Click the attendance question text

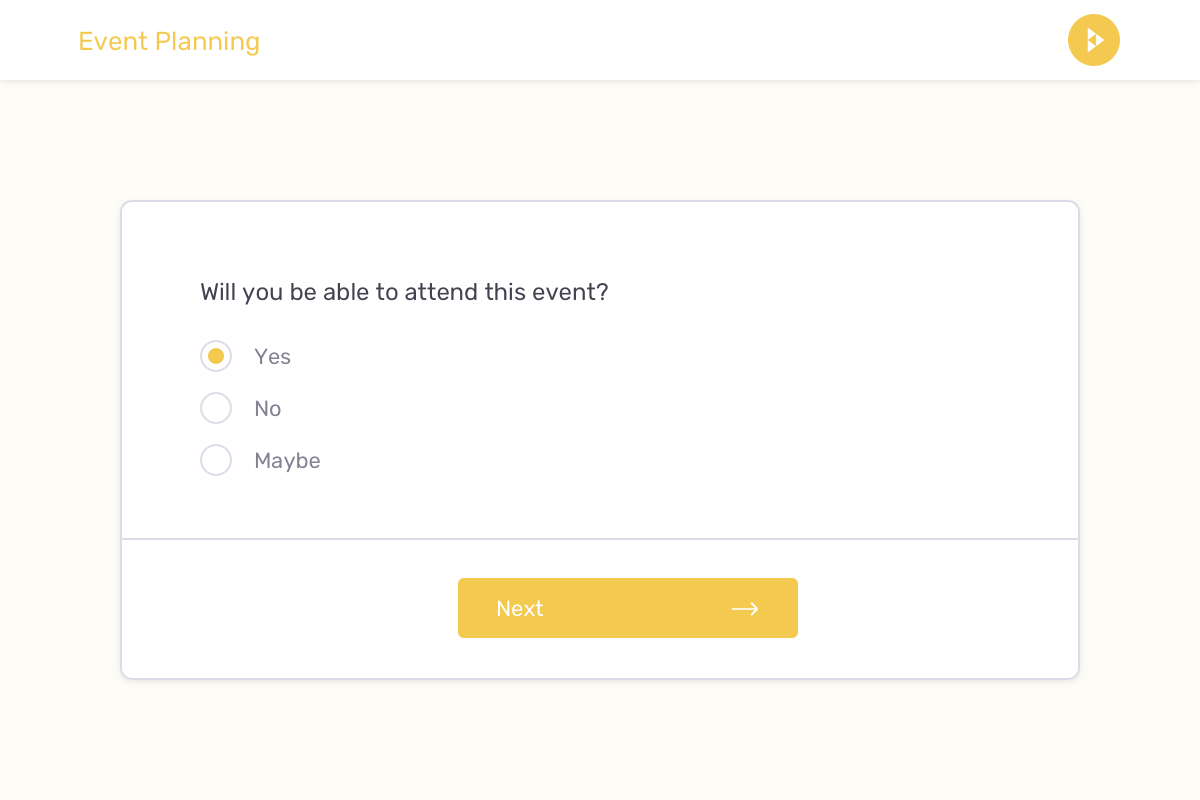pos(404,292)
